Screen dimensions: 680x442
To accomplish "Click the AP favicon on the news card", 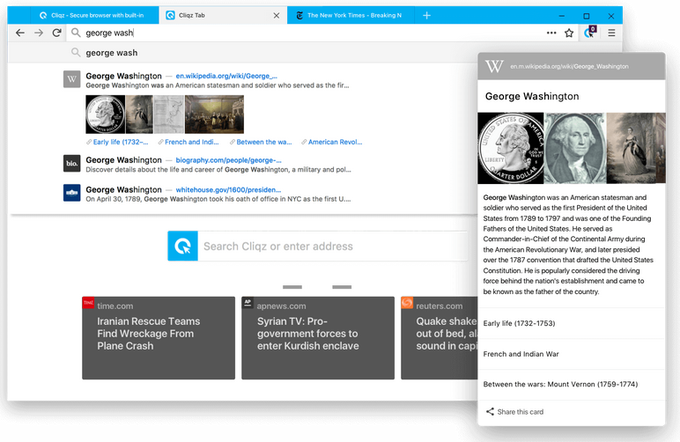I will coord(248,302).
